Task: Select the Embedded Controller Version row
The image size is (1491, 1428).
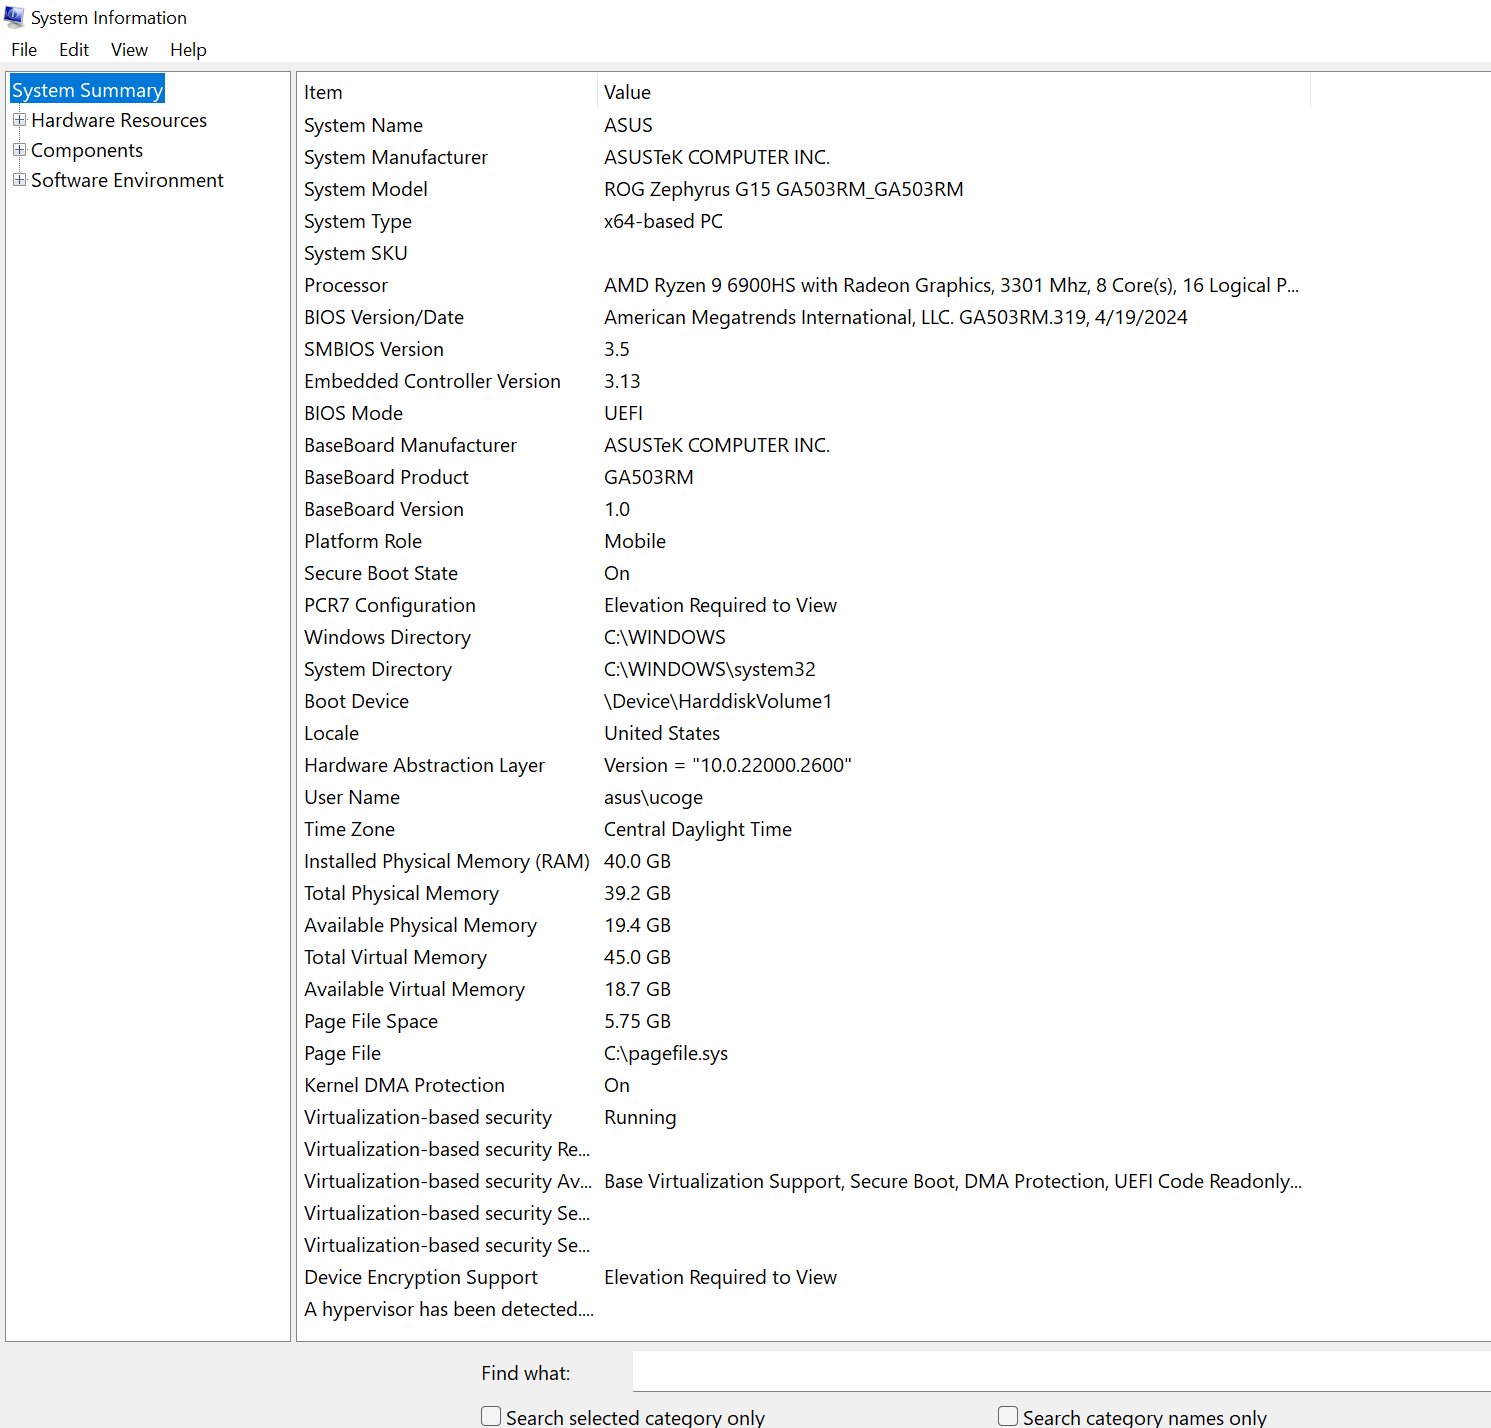Action: pos(804,381)
